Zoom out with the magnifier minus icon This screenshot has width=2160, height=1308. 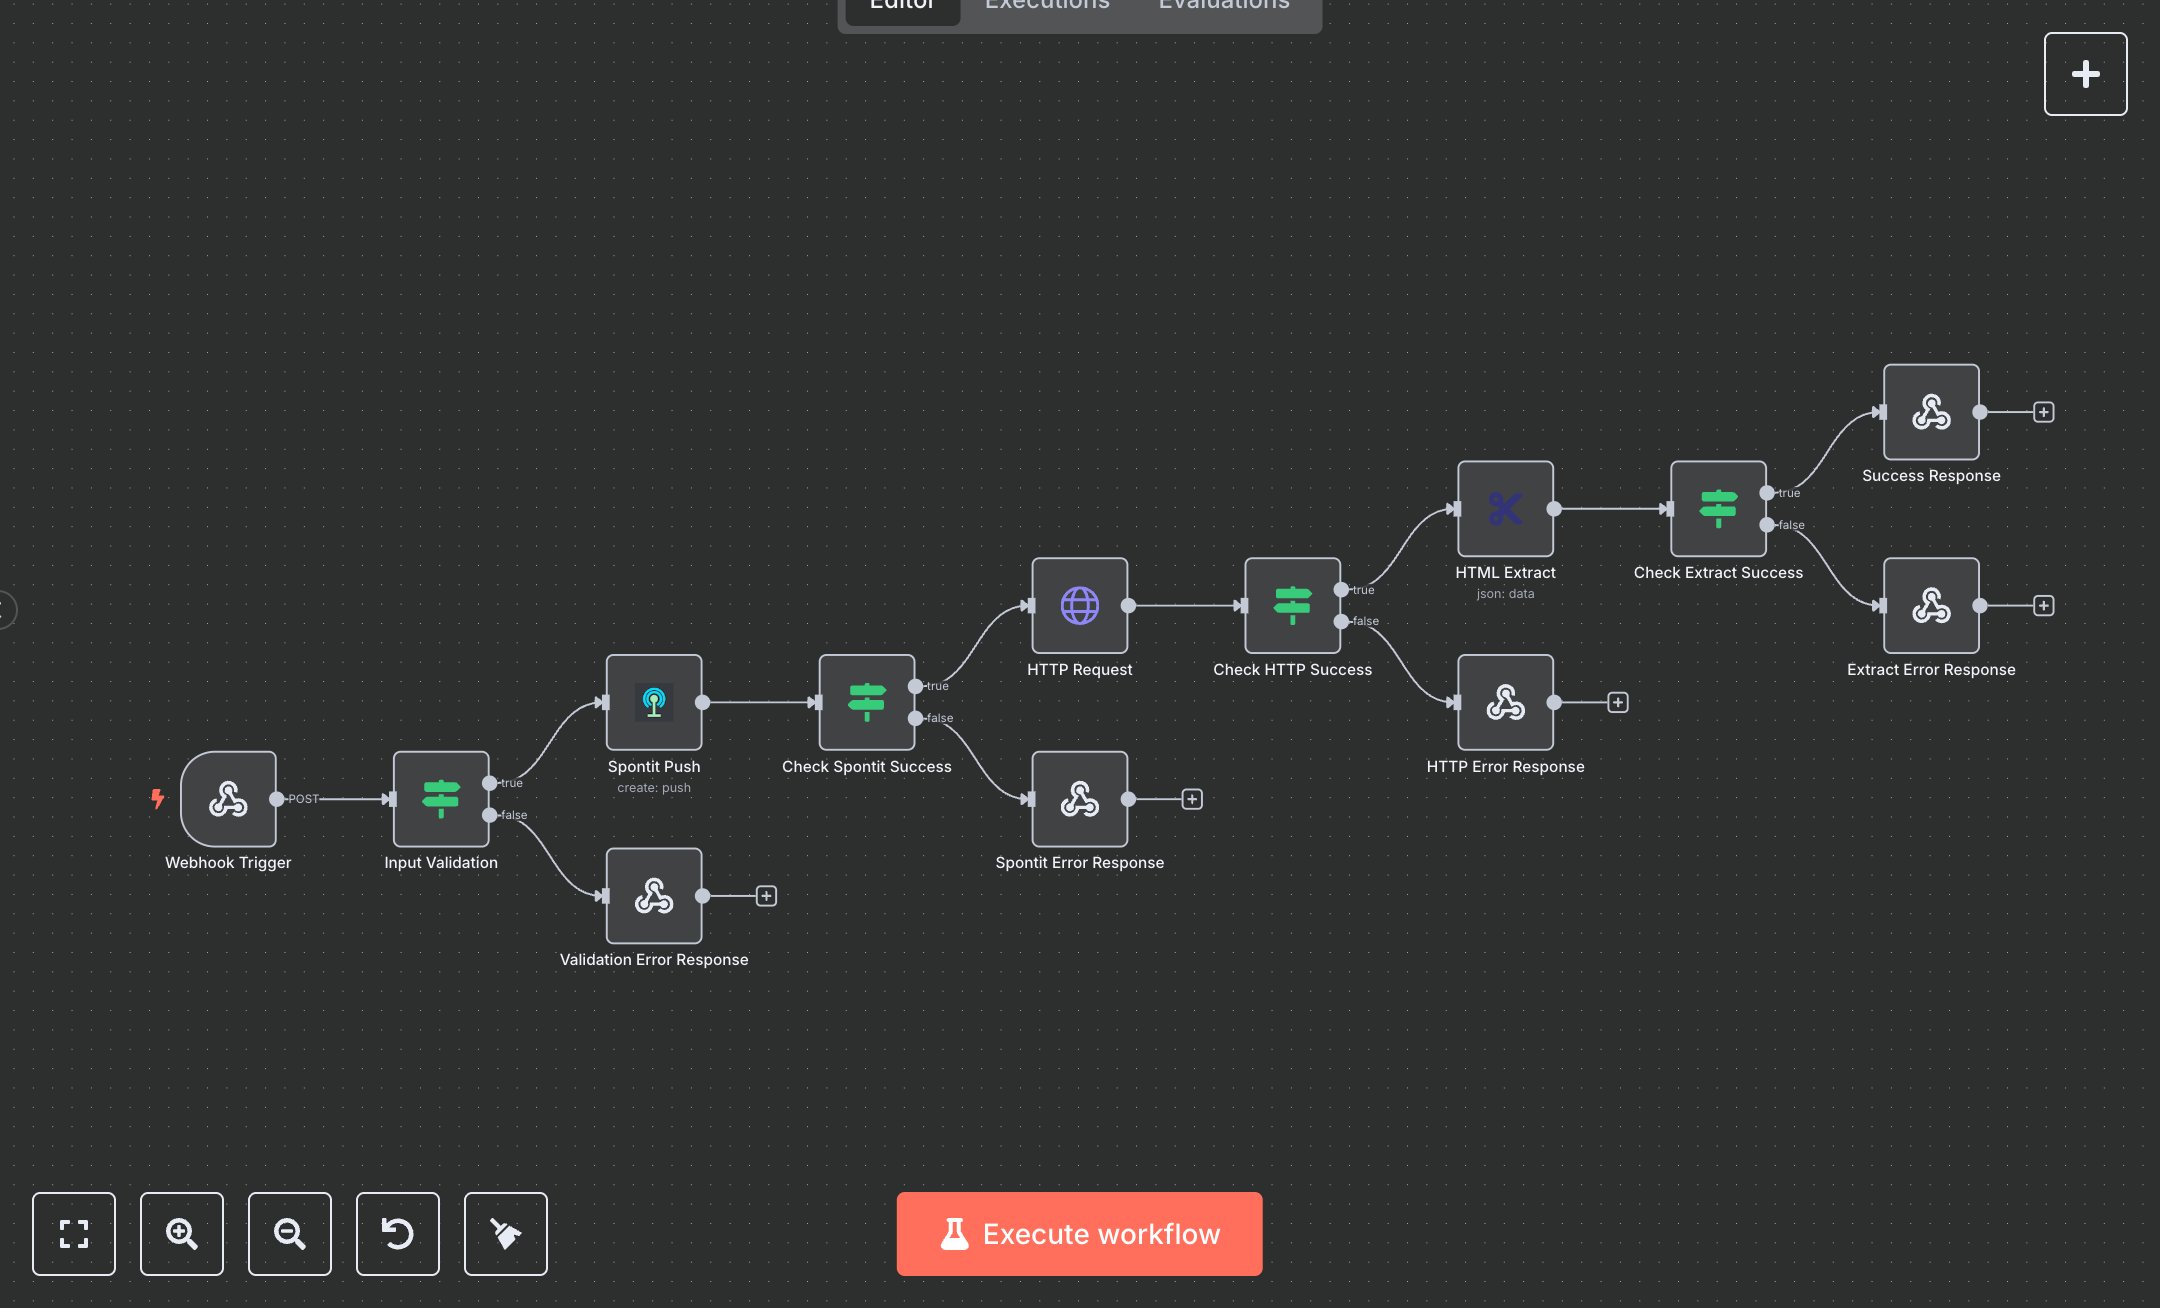pos(289,1234)
